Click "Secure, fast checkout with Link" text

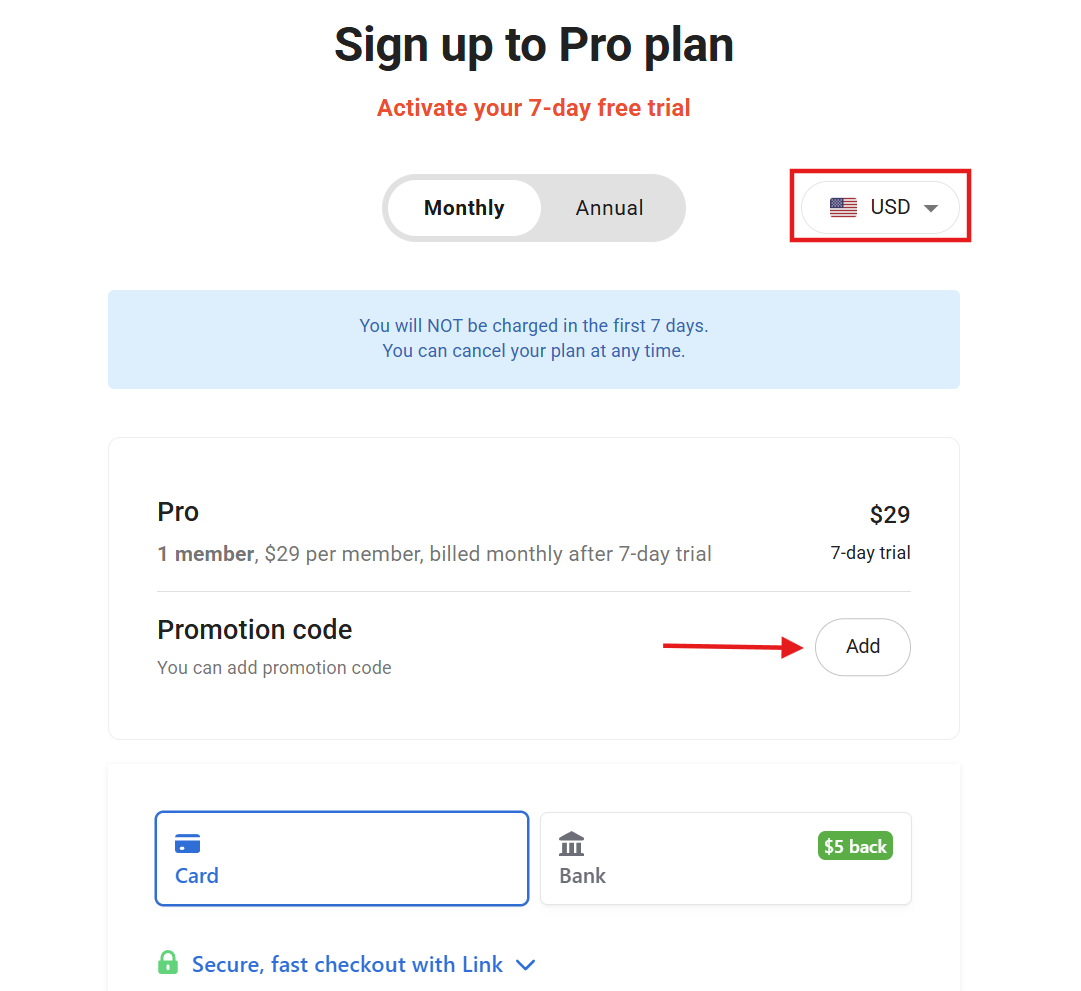(347, 964)
